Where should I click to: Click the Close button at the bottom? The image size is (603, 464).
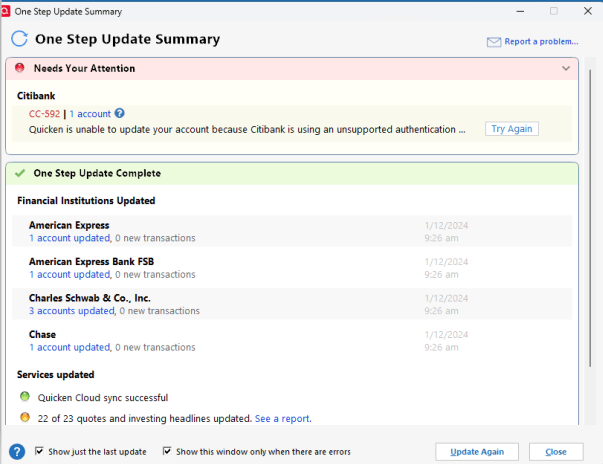(556, 452)
